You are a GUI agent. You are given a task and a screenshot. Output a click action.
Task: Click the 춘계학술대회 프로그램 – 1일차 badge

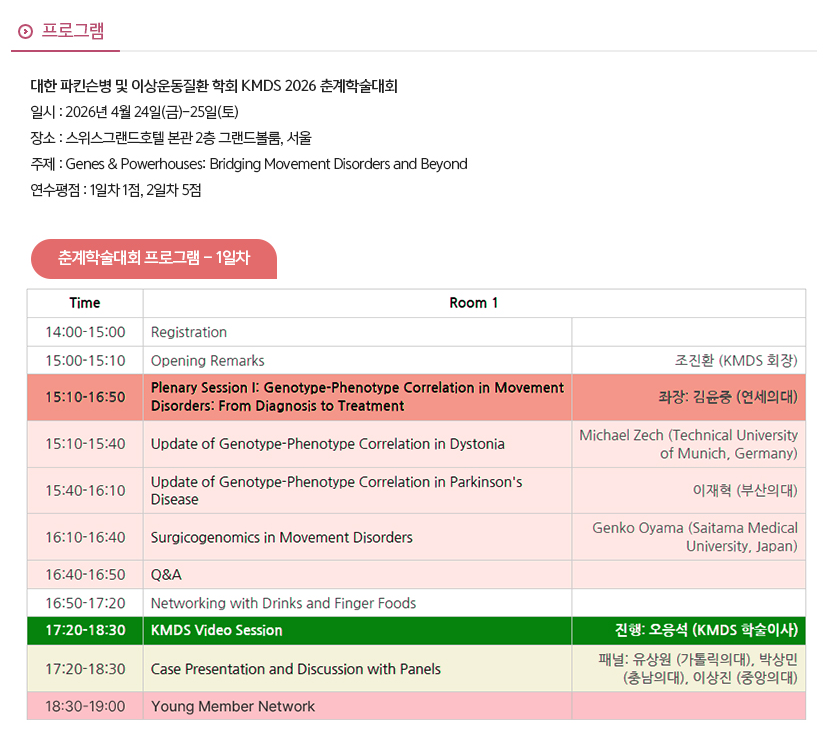[x=154, y=258]
